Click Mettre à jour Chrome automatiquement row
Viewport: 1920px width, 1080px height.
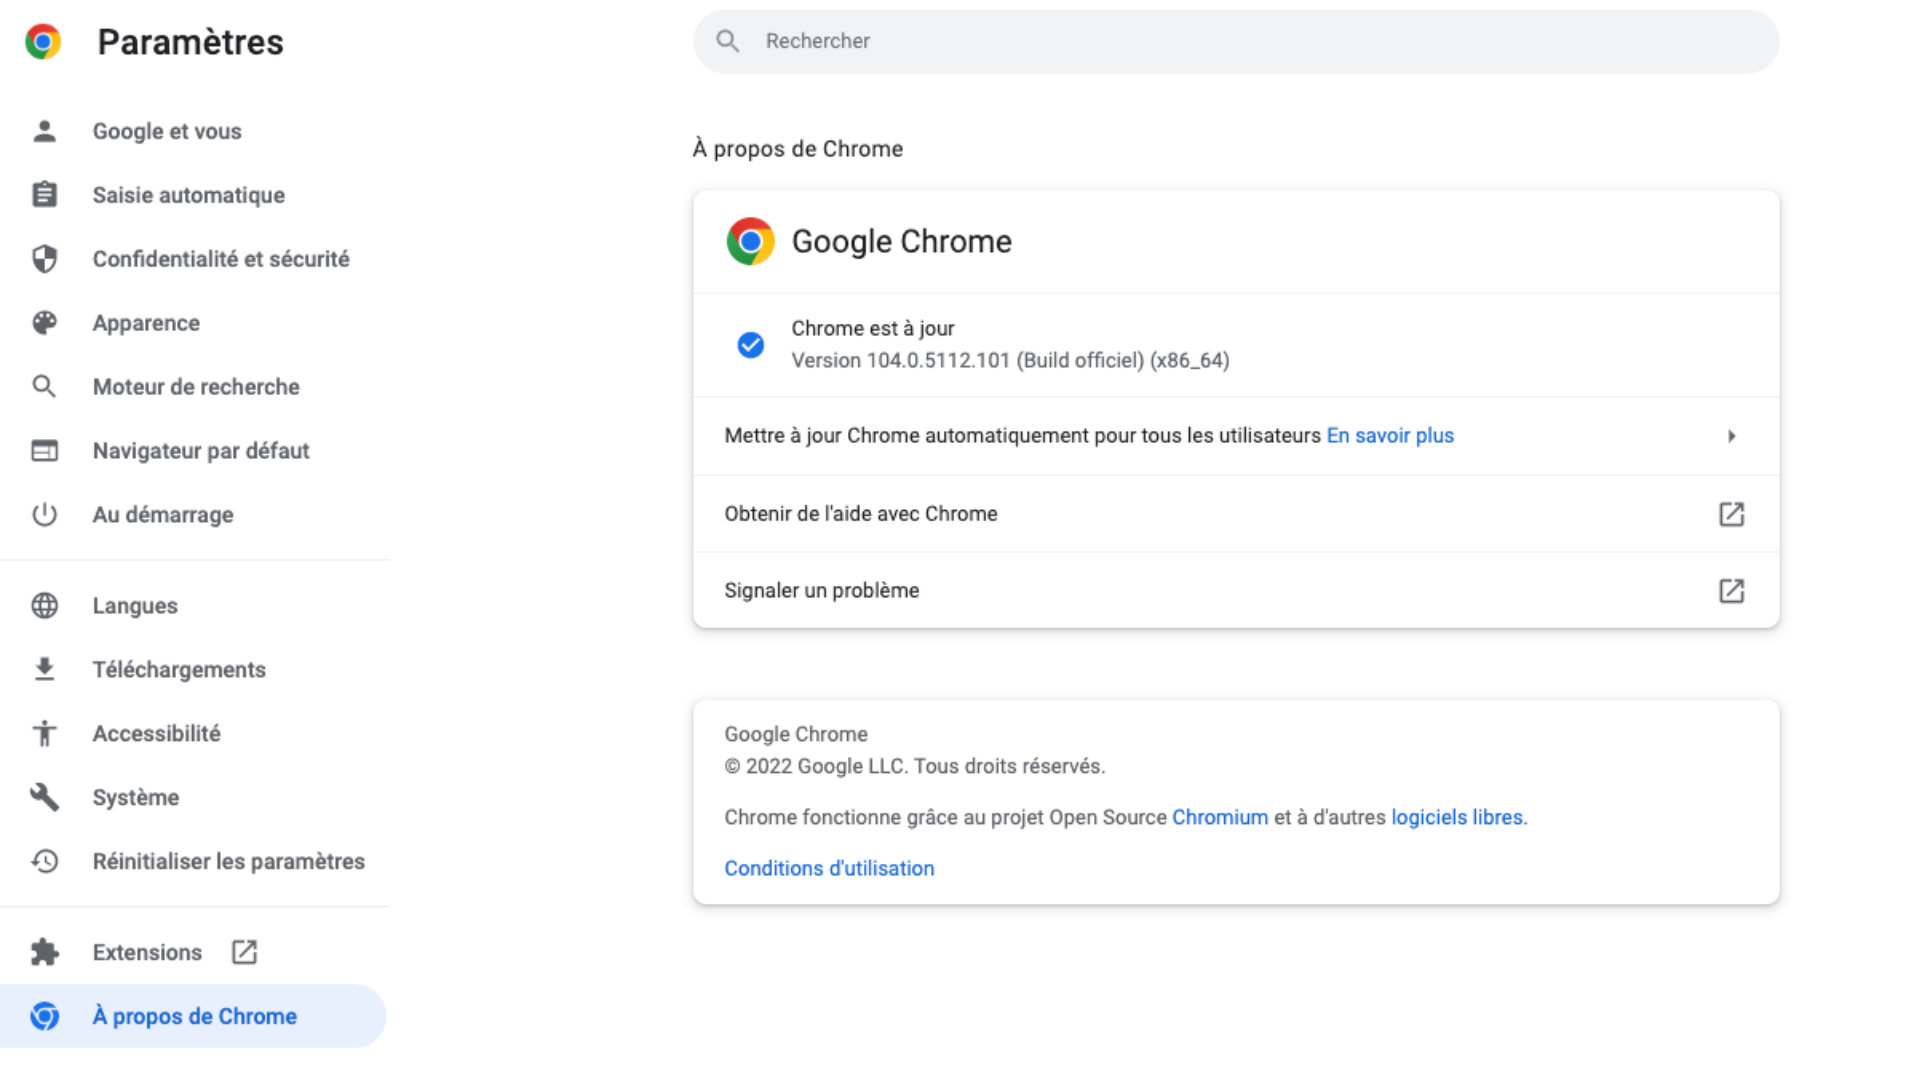(x=1236, y=436)
